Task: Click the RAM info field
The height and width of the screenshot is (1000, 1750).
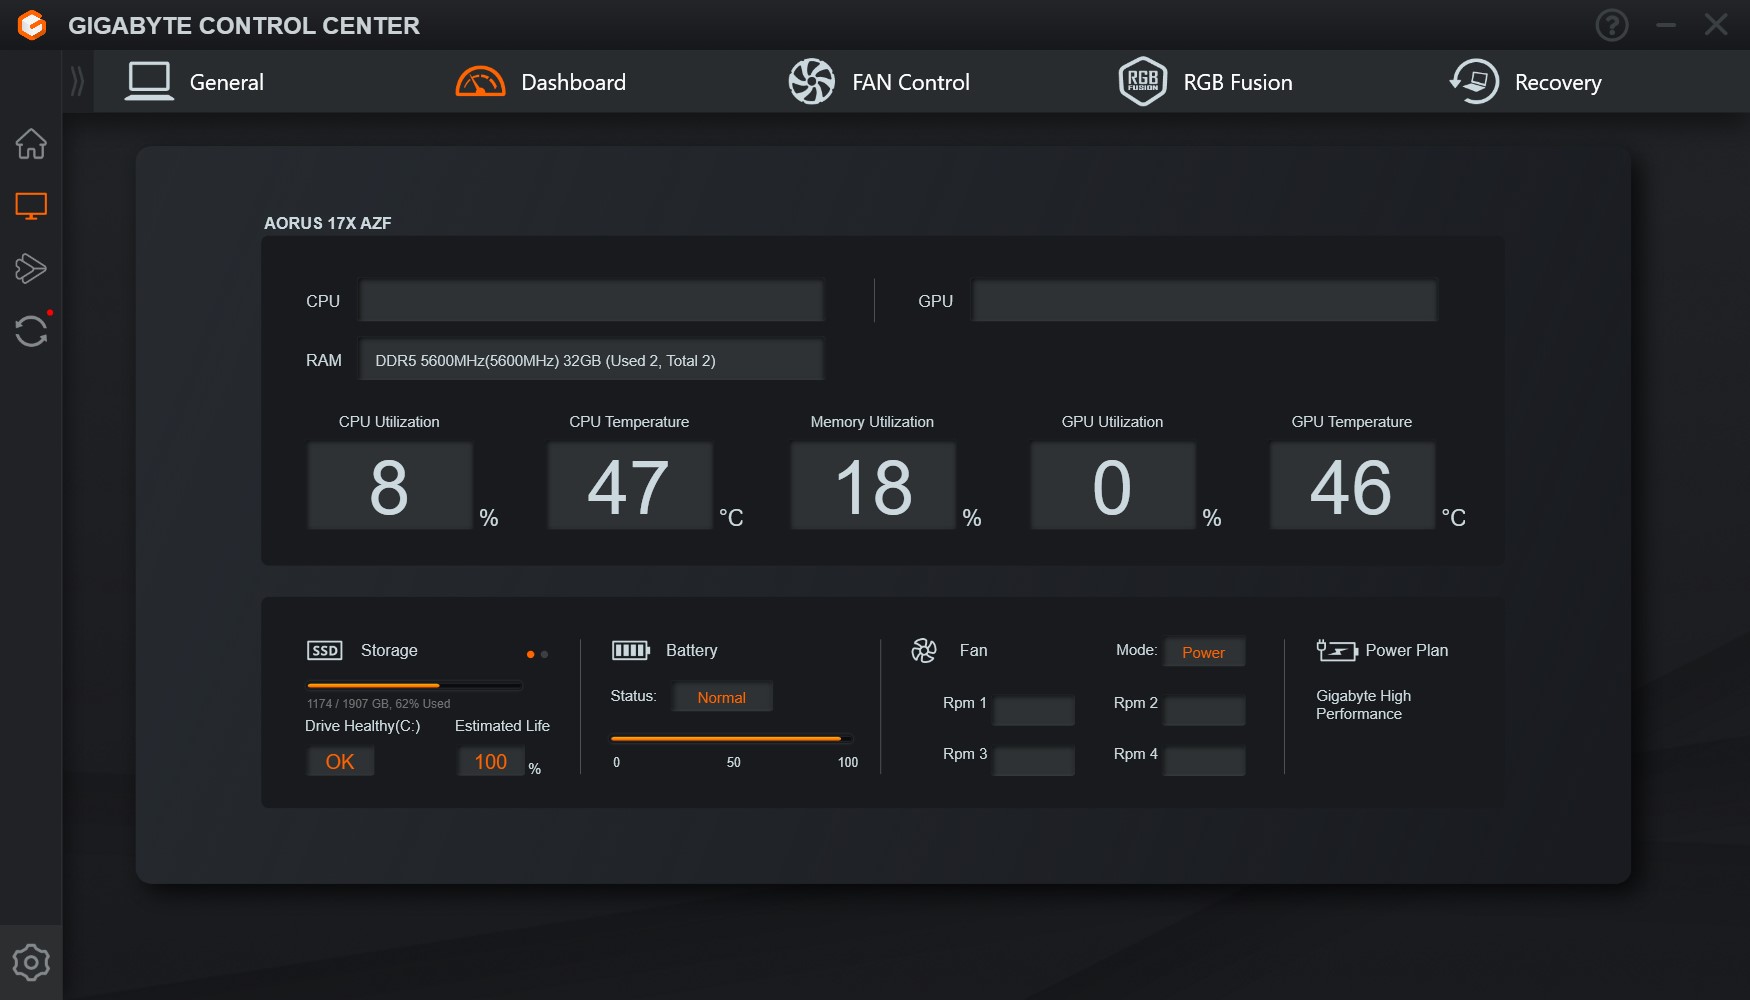Action: [591, 360]
